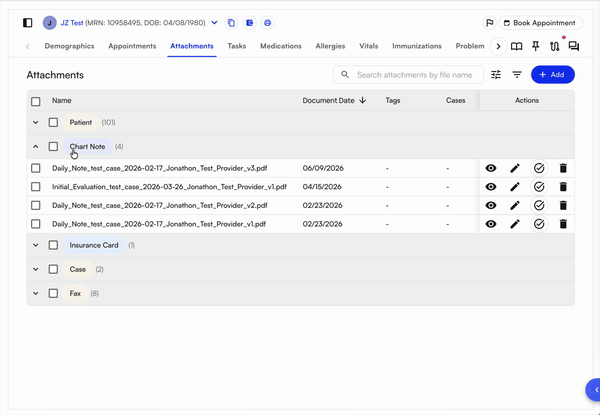
Task: Open patient dropdown arrow beside DOB
Action: (x=214, y=23)
